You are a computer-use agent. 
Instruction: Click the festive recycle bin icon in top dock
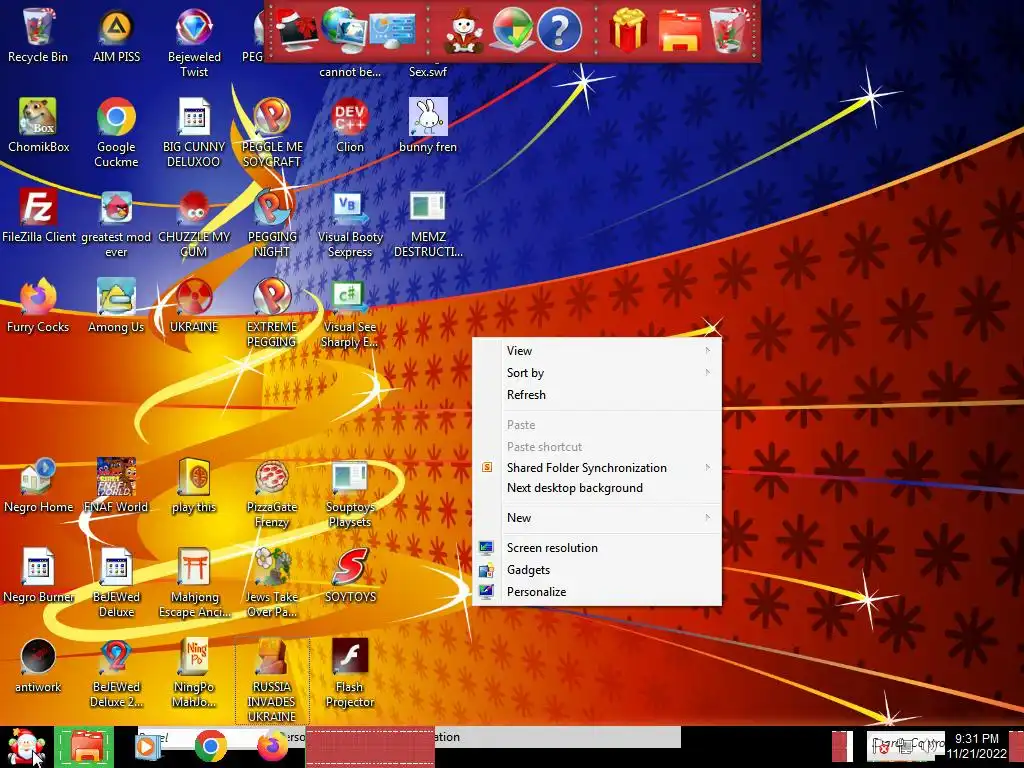tap(729, 31)
